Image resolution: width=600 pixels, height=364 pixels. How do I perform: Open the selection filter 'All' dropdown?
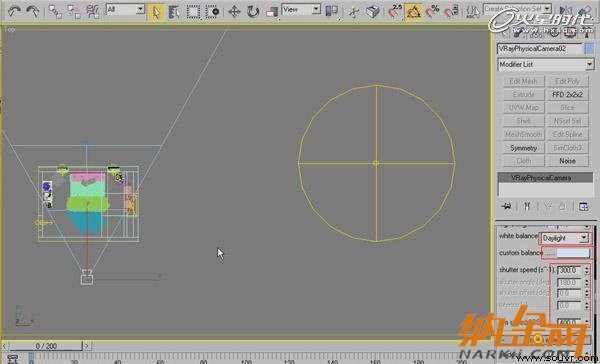(125, 9)
